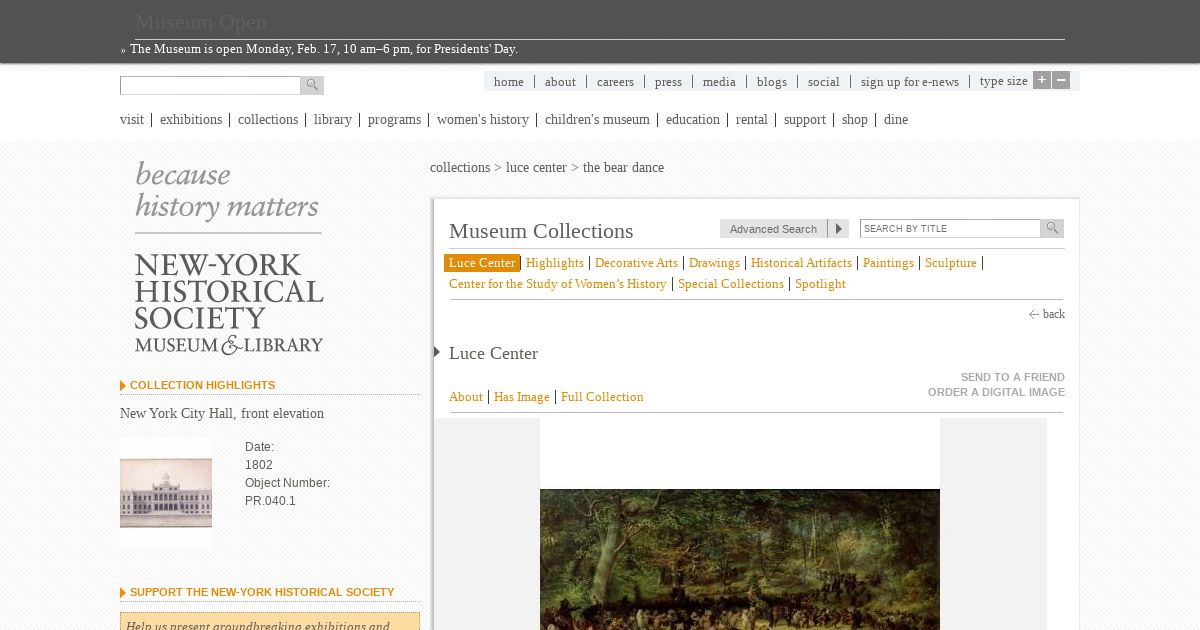The height and width of the screenshot is (630, 1200).
Task: Open the social page
Action: [824, 82]
